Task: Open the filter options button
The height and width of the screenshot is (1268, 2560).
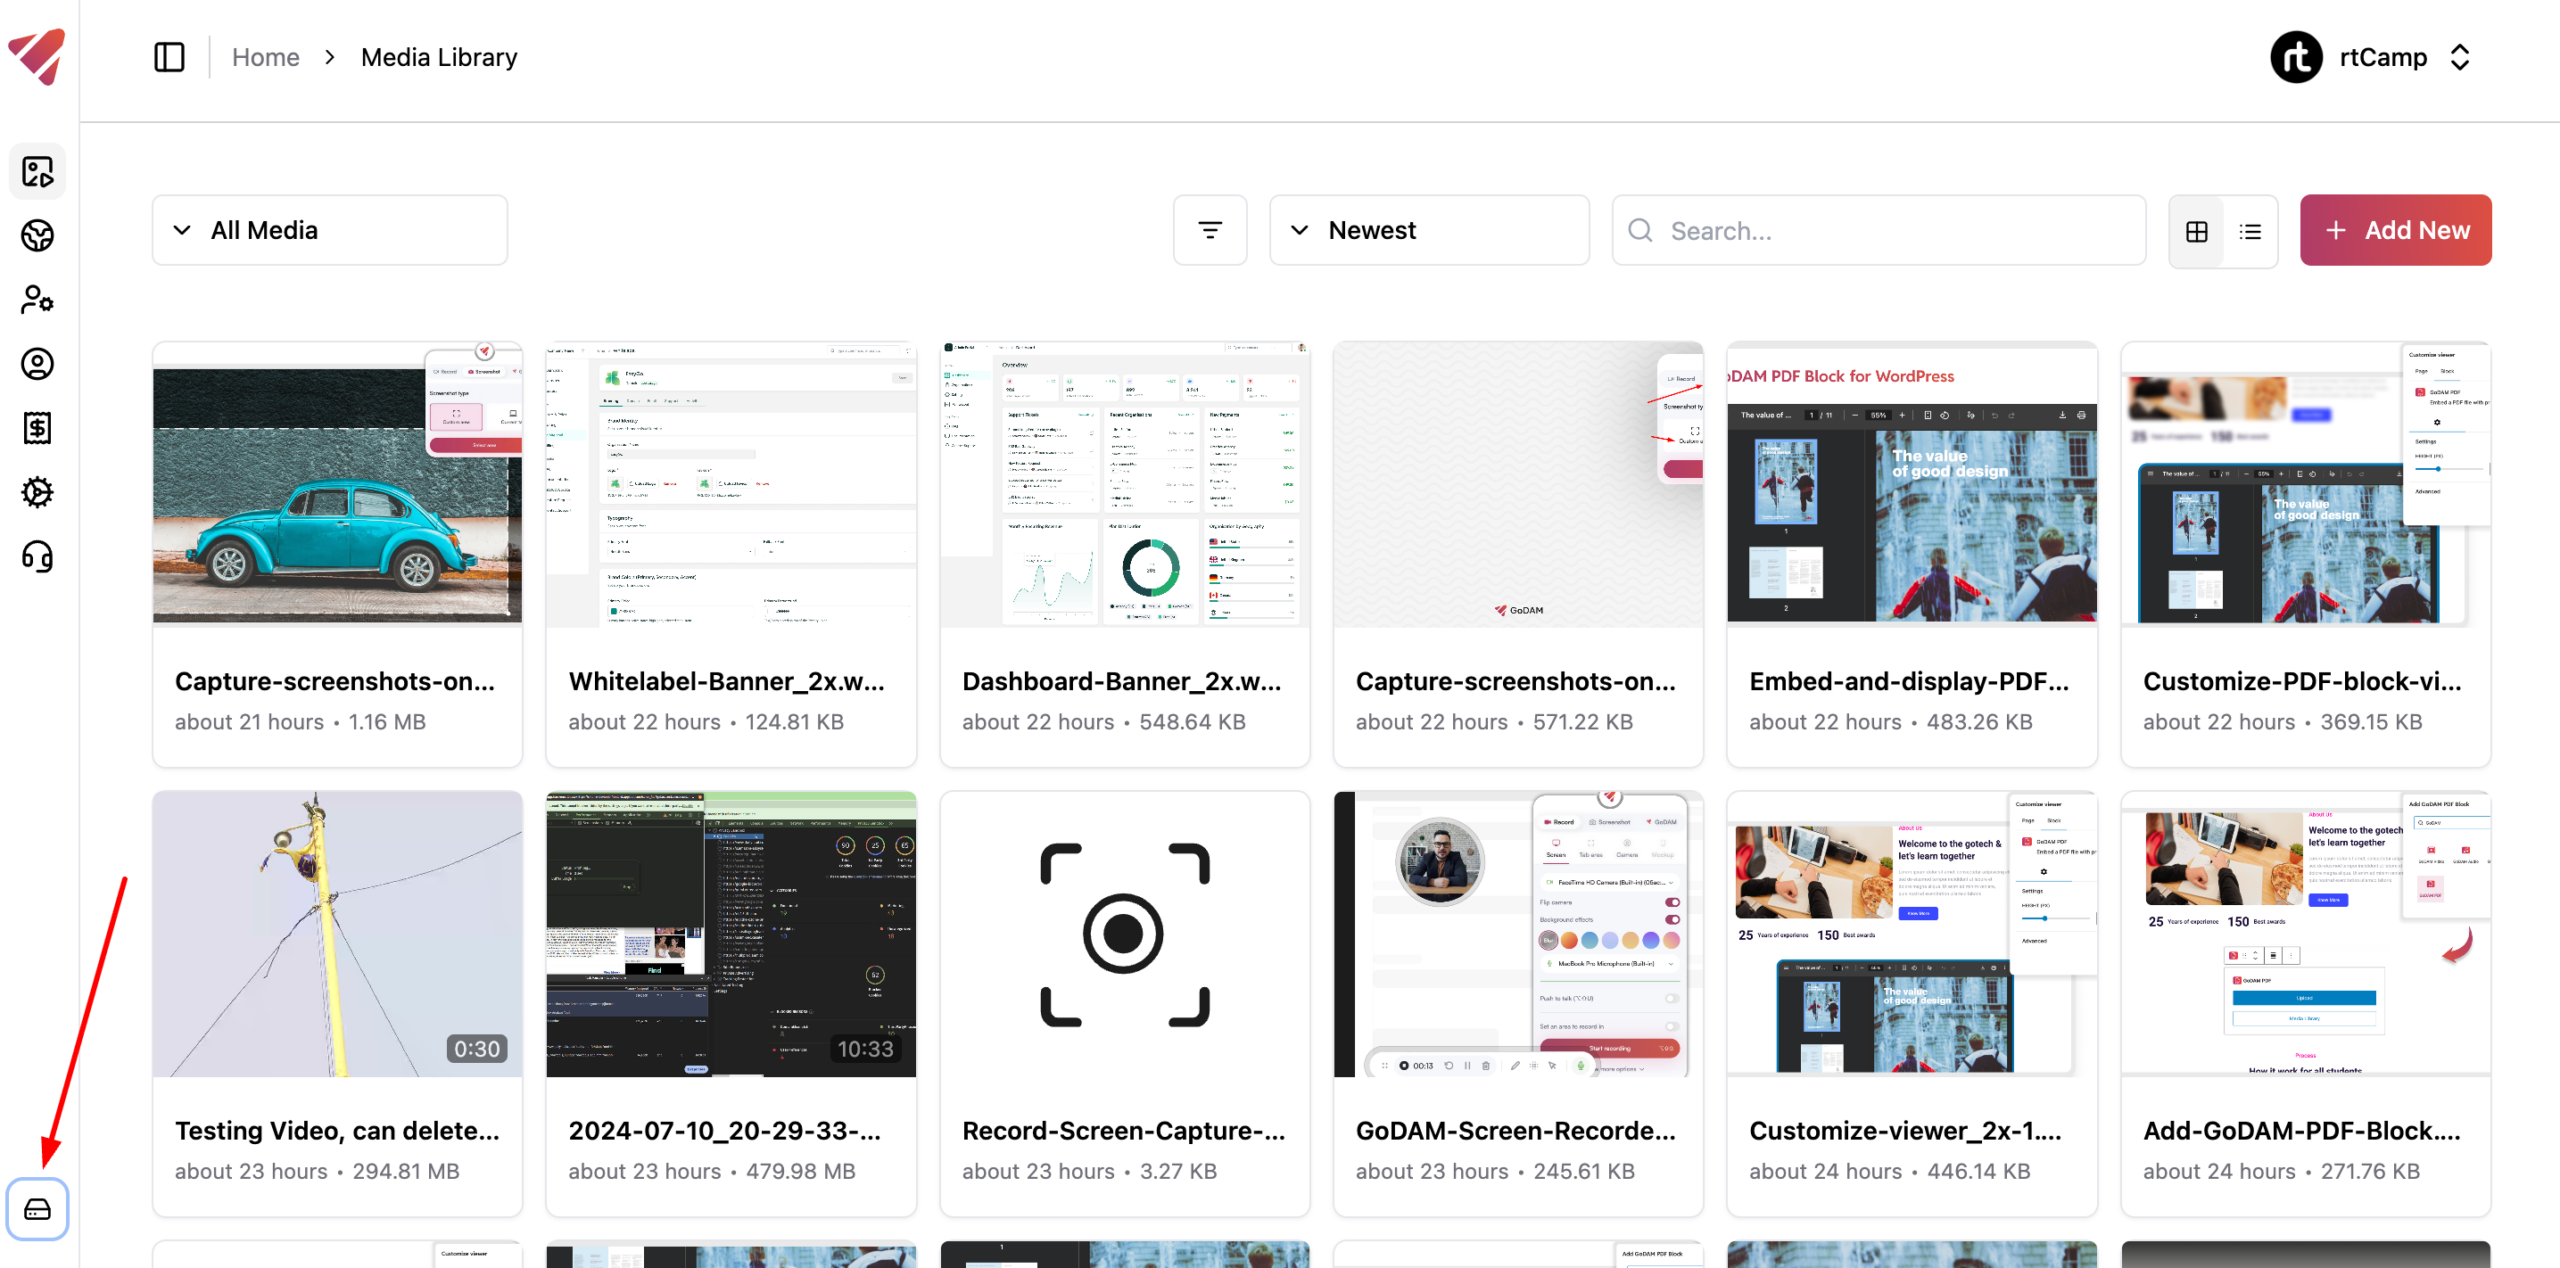Action: [x=1209, y=230]
